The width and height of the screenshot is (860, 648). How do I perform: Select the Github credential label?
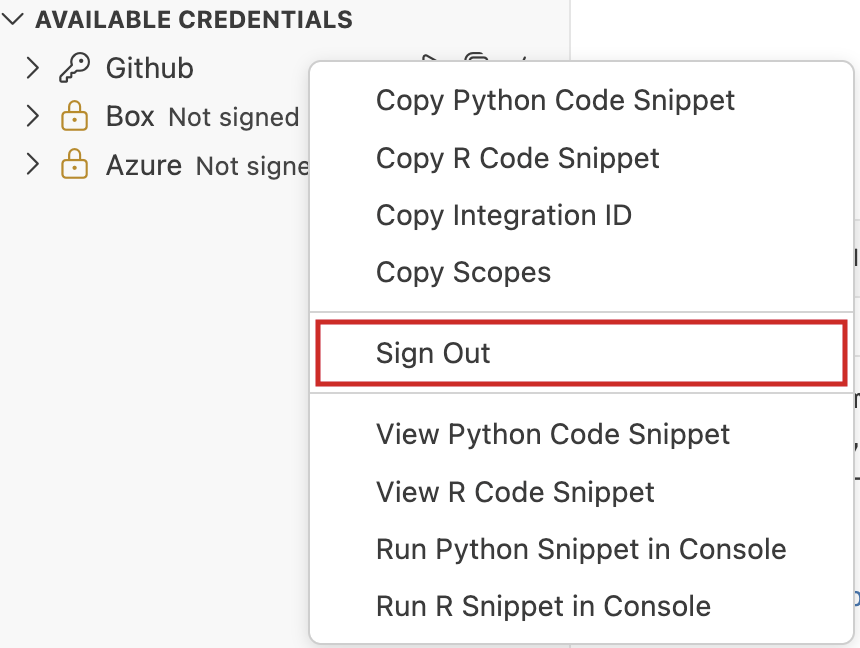pyautogui.click(x=149, y=68)
